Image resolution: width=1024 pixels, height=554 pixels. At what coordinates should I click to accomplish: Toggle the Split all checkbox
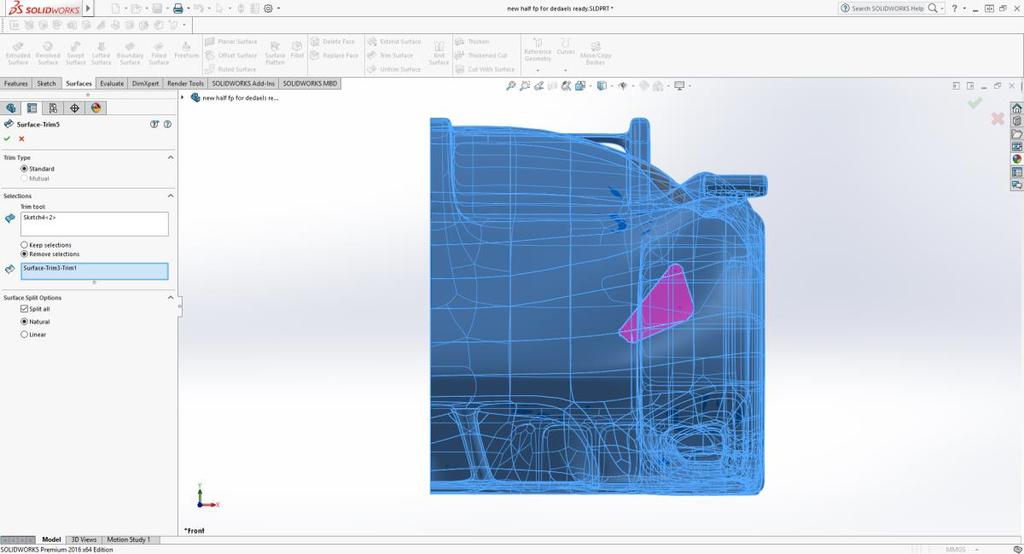pos(24,308)
